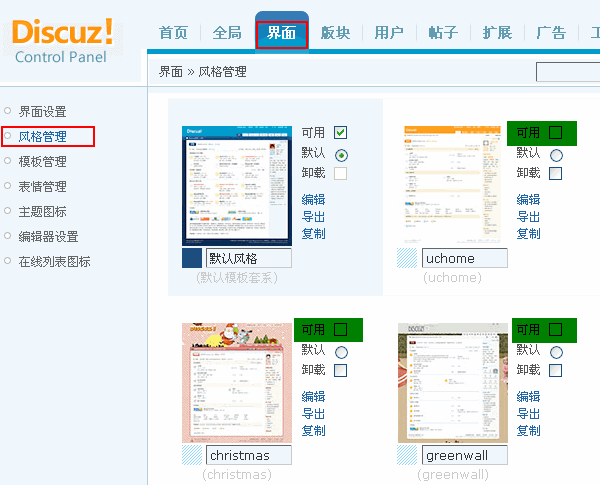Click the striped swatch beside christmas name
This screenshot has height=485, width=600.
click(x=192, y=455)
